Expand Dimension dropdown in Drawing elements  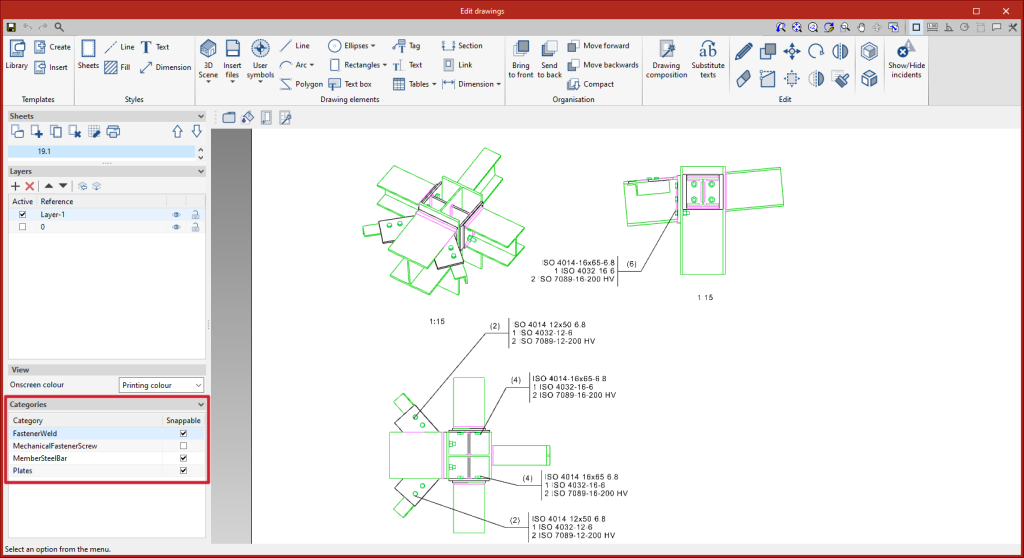(498, 84)
